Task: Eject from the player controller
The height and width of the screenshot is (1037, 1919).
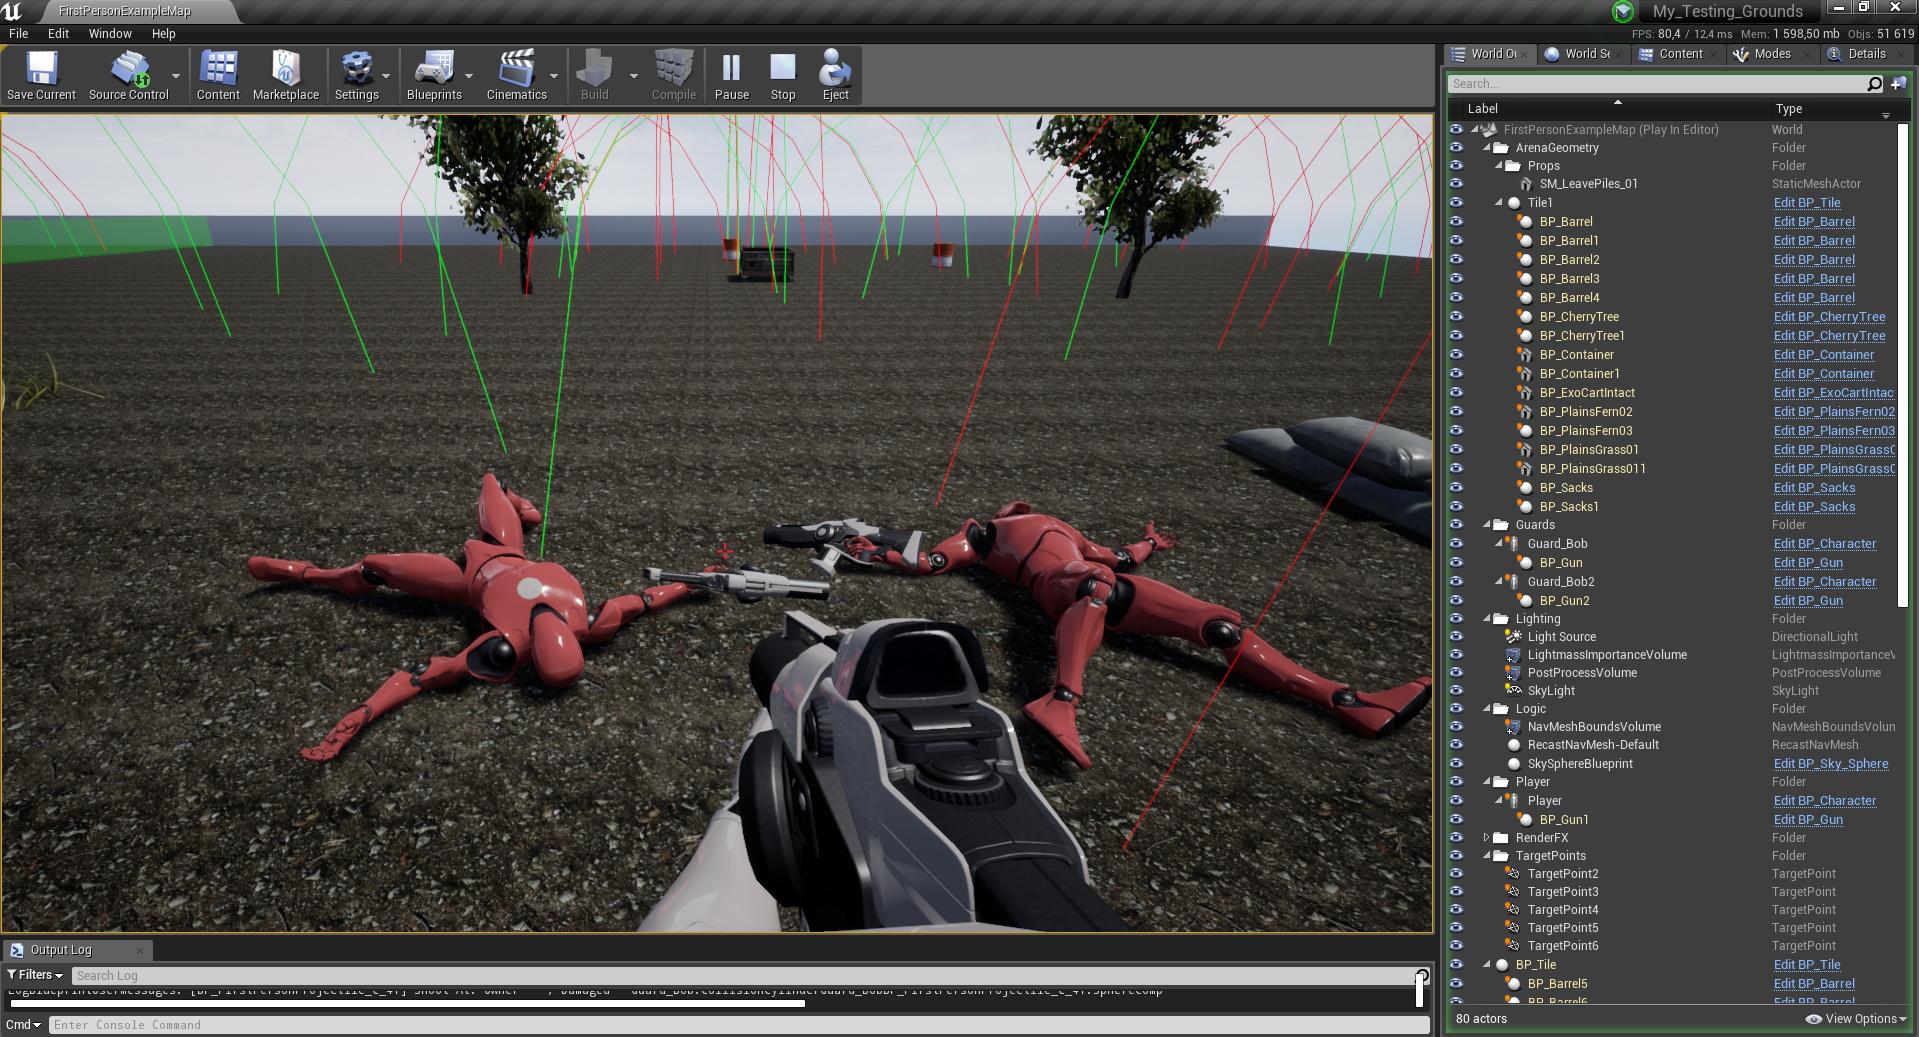Action: pos(835,75)
